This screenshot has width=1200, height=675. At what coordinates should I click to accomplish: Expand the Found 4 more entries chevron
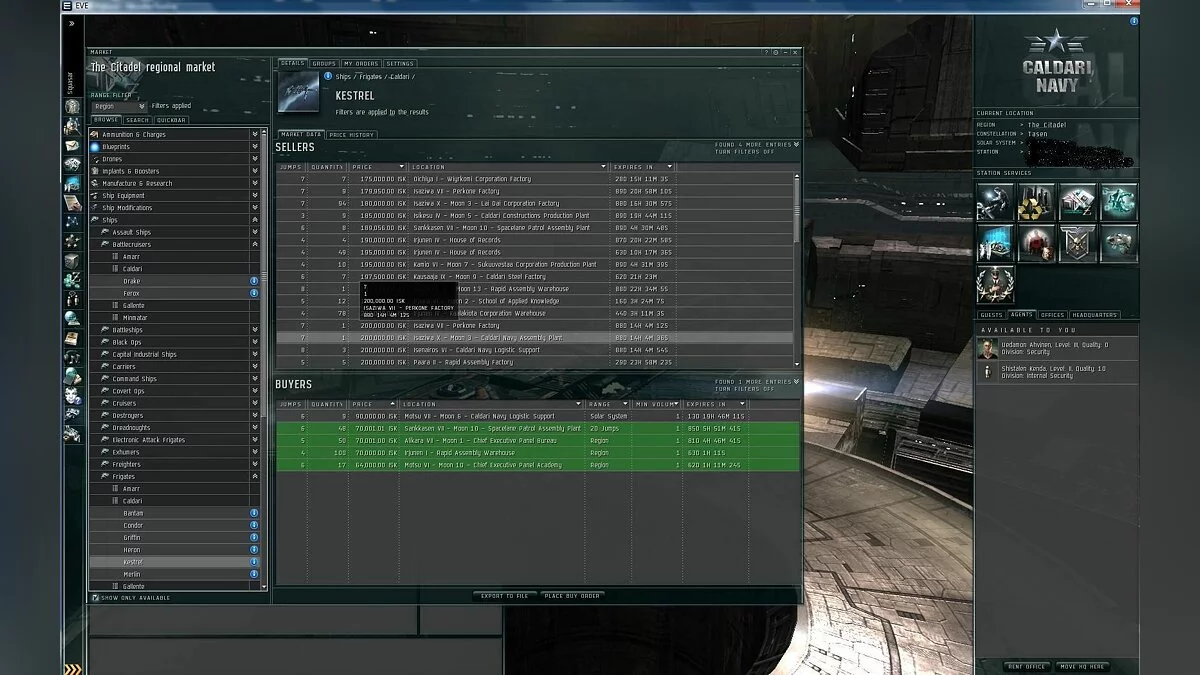pyautogui.click(x=796, y=145)
